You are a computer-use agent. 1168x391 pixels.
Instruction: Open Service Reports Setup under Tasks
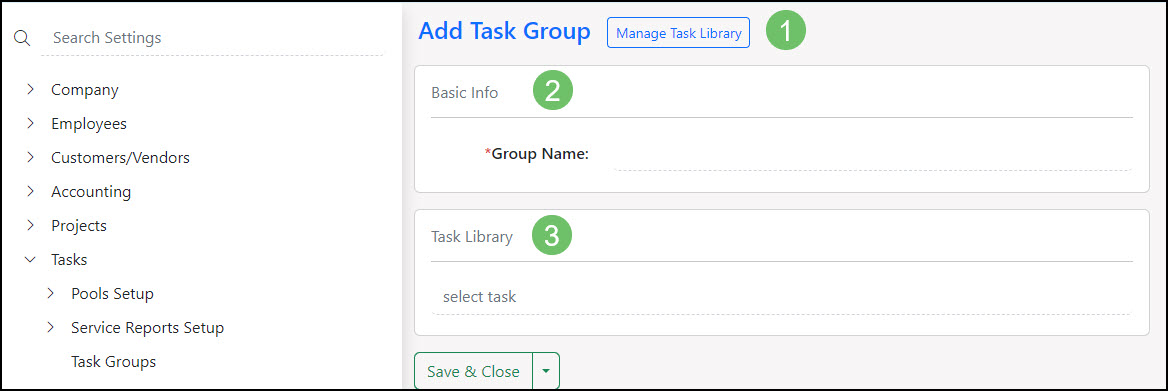[147, 328]
